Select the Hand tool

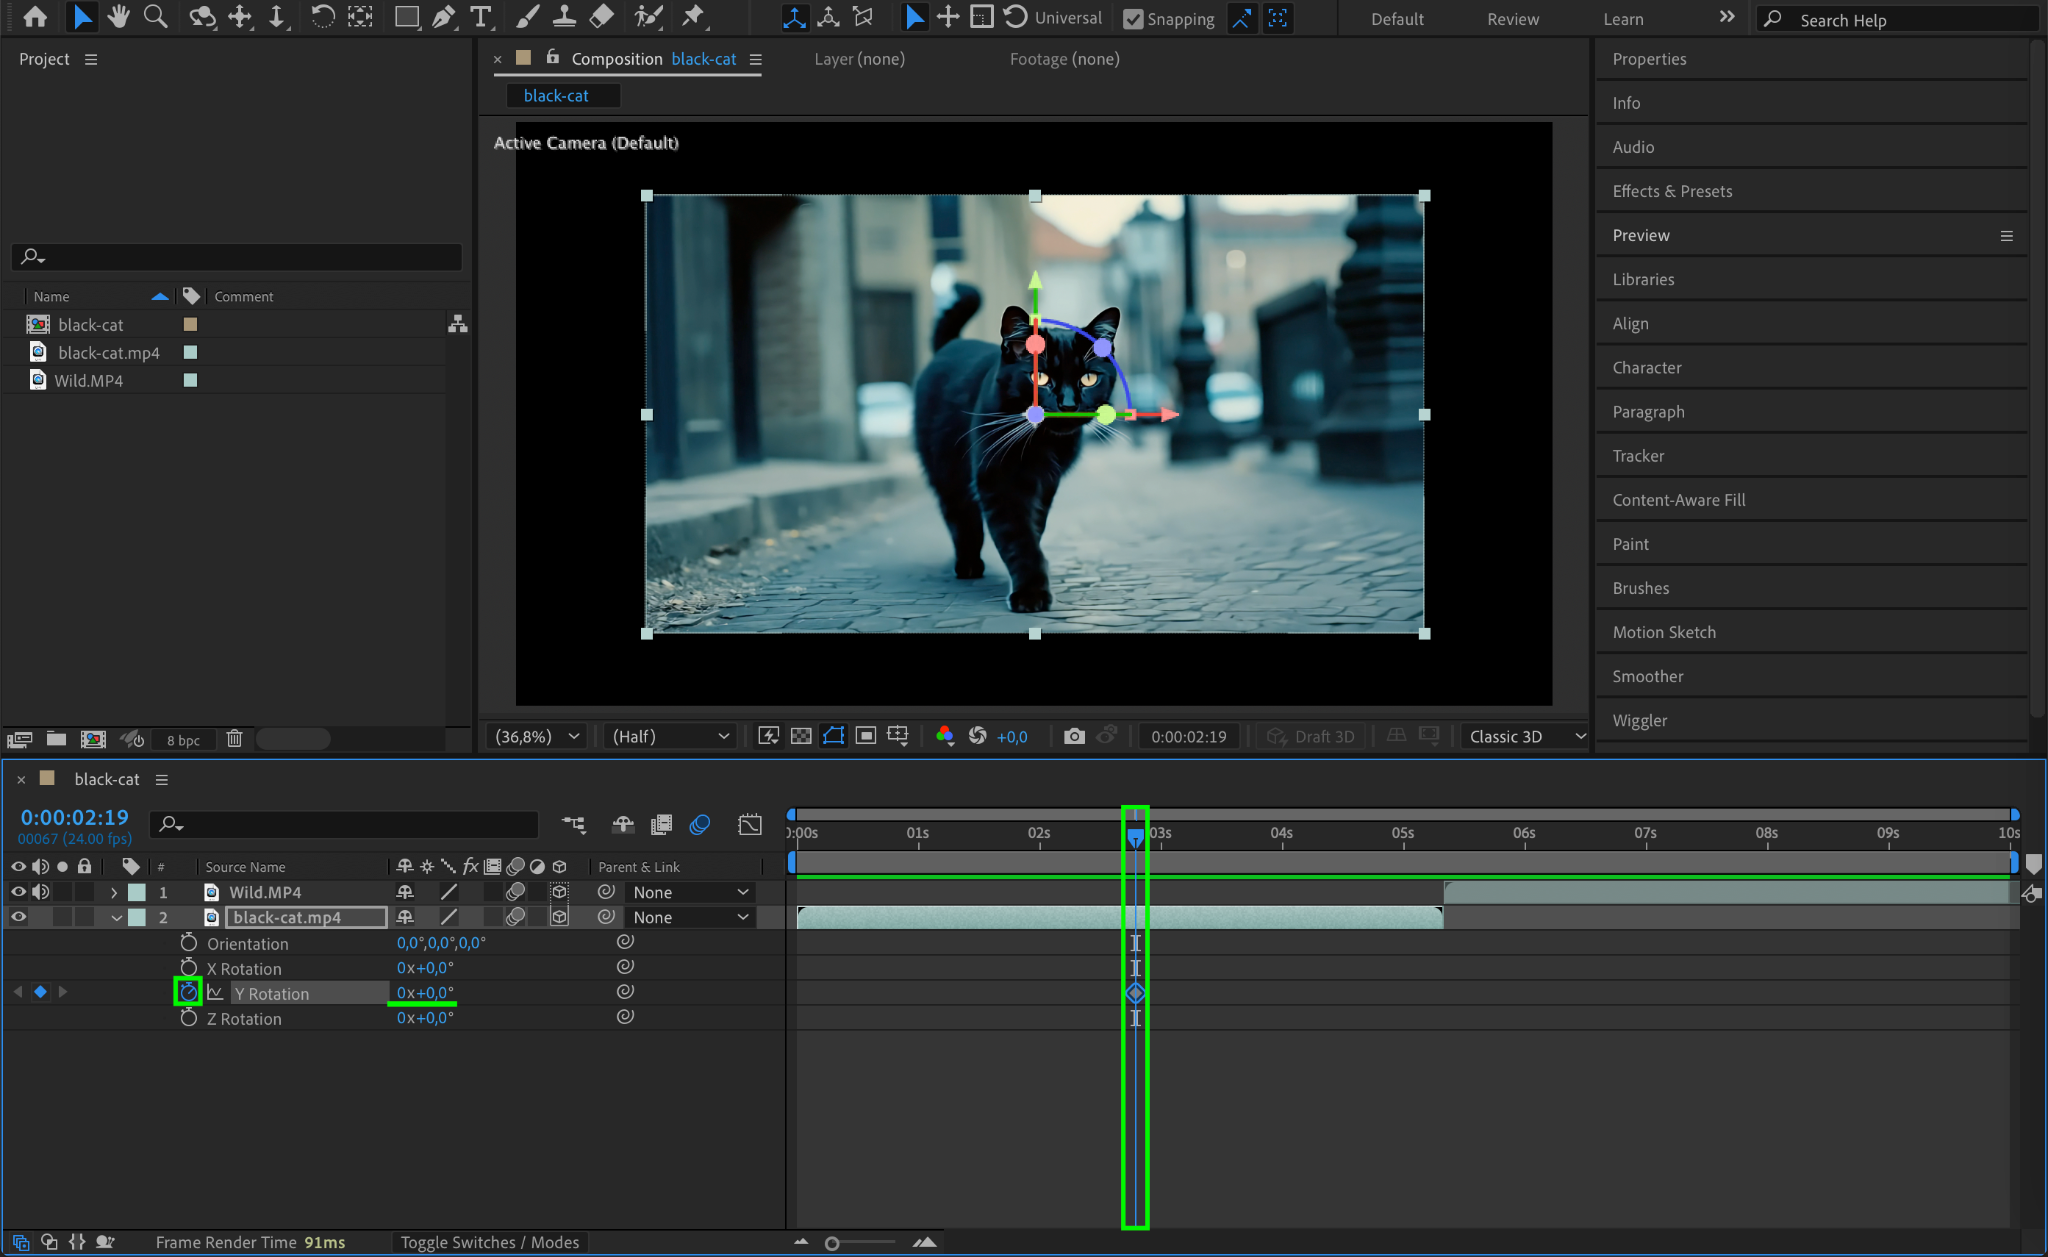[119, 17]
